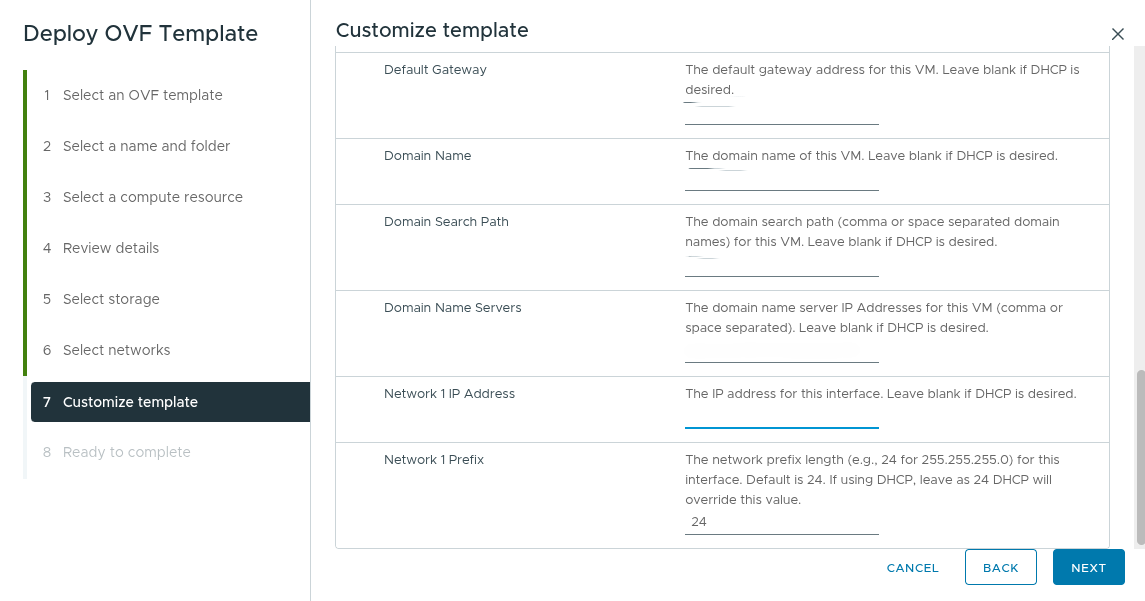This screenshot has height=601, width=1145.
Task: Select the Network 1 Prefix value 24
Action: (781, 521)
